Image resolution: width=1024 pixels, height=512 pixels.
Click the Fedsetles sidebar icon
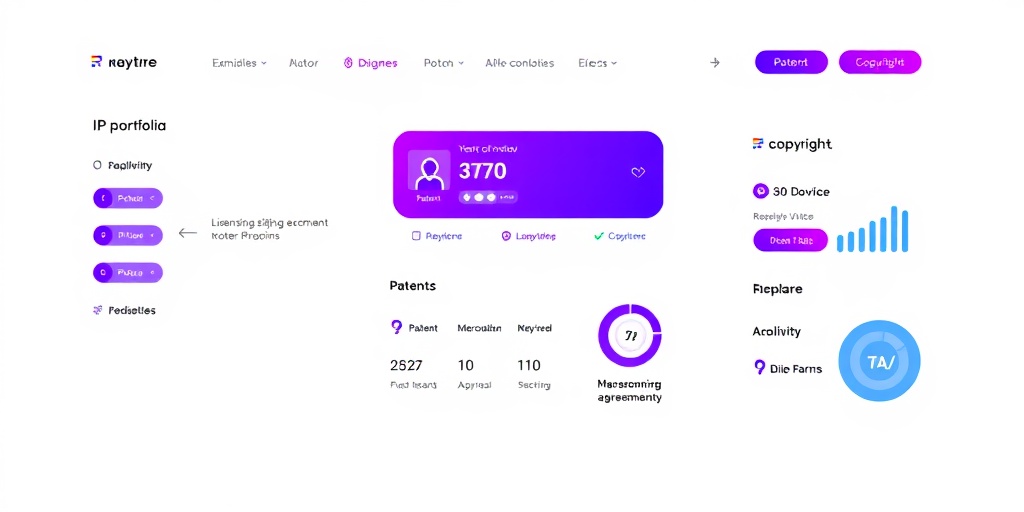[97, 310]
